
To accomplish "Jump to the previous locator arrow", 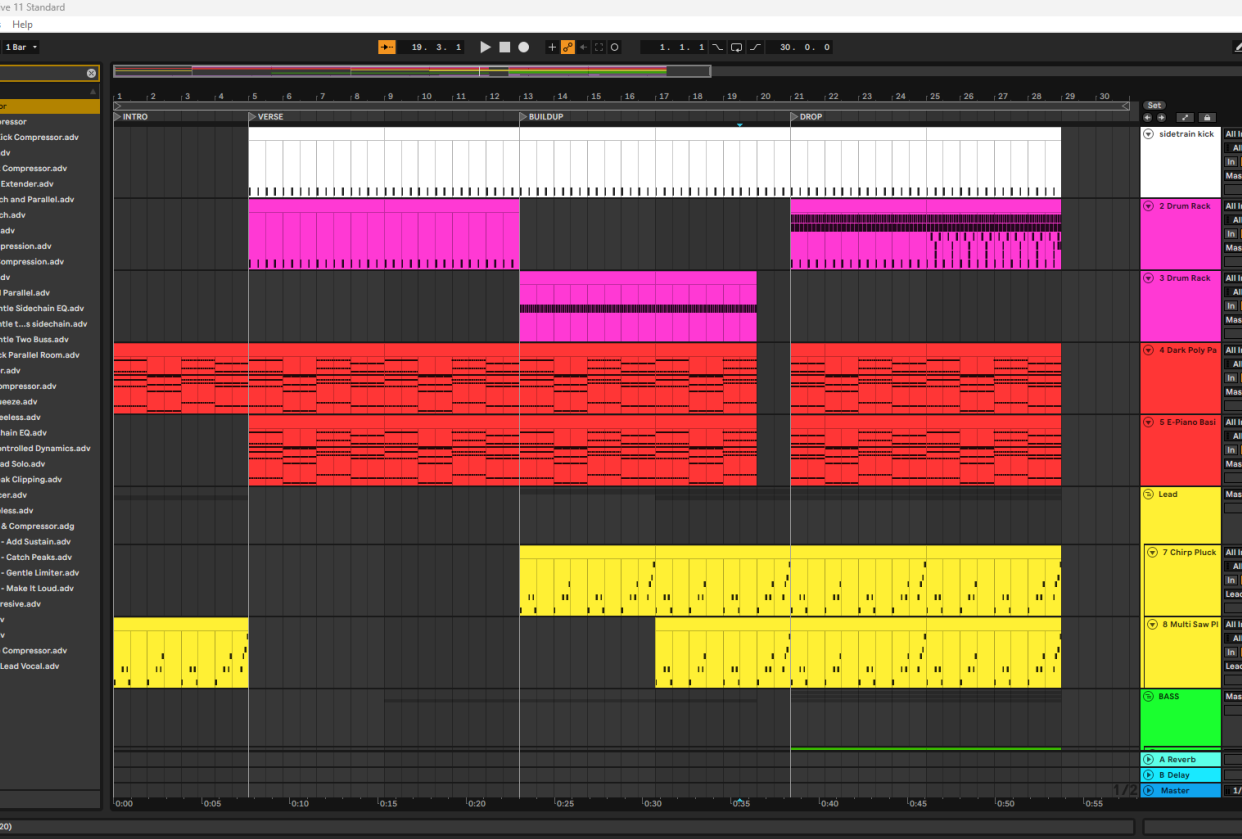I will click(x=1148, y=117).
